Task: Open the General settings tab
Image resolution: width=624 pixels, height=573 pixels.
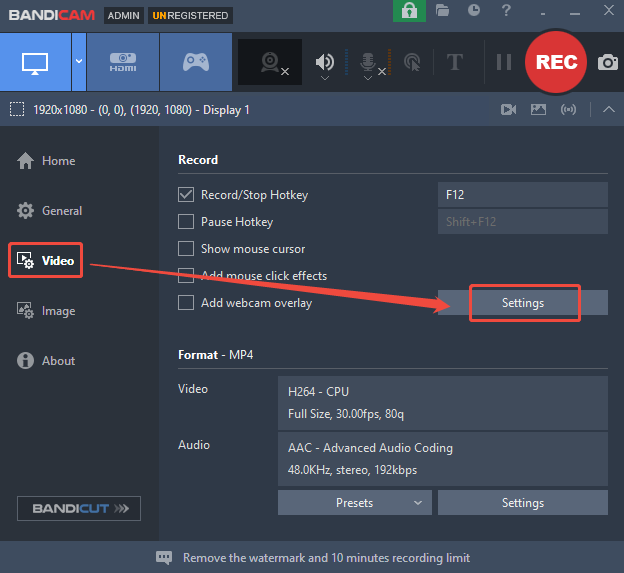Action: tap(49, 210)
